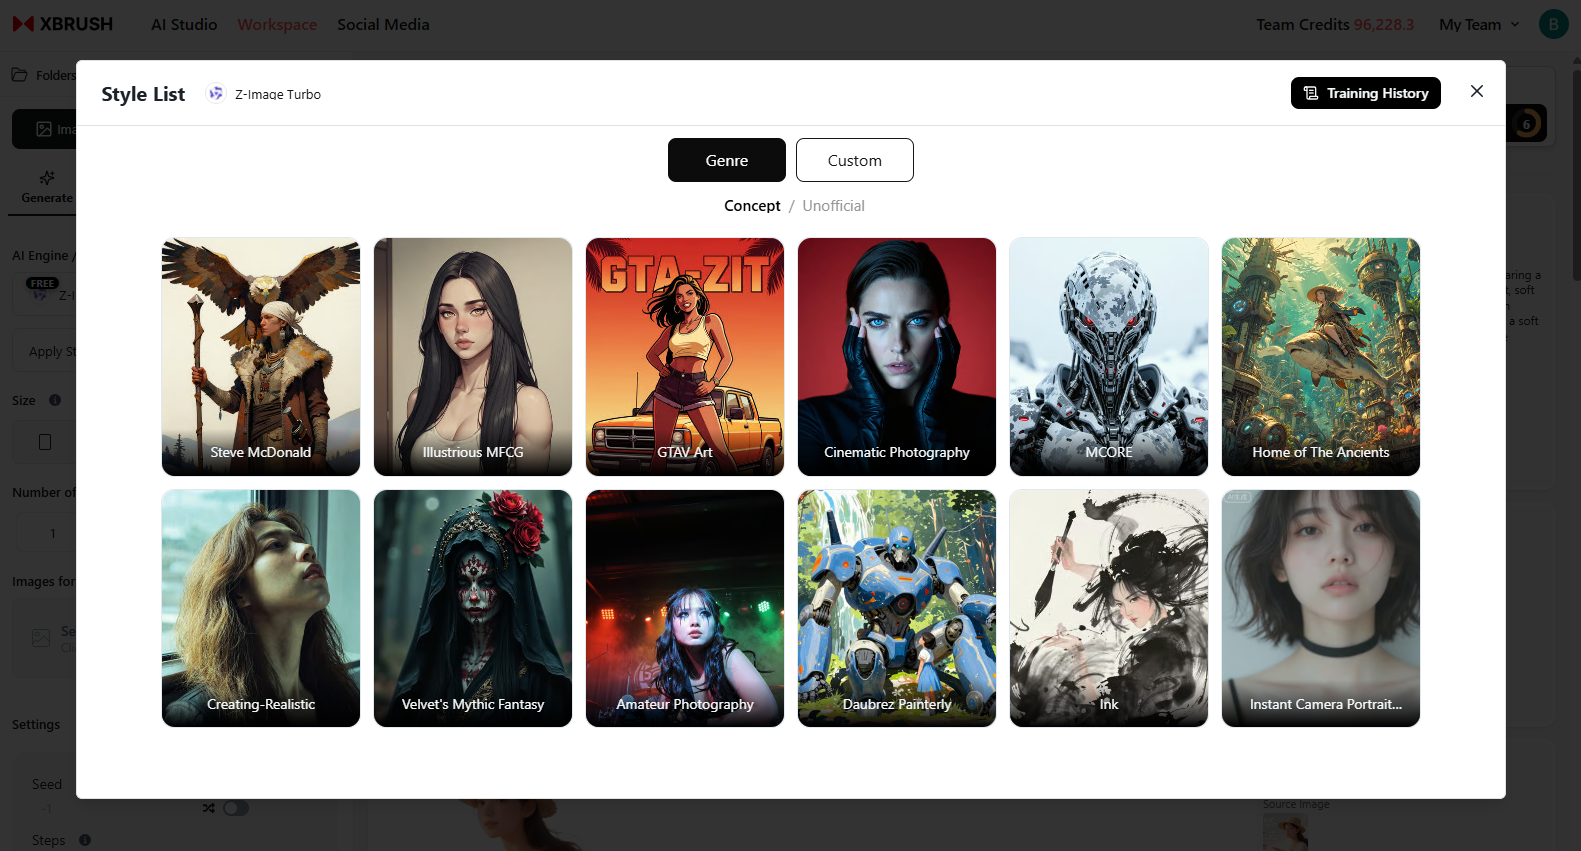
Task: Open Social Media in the top navigation
Action: click(383, 24)
